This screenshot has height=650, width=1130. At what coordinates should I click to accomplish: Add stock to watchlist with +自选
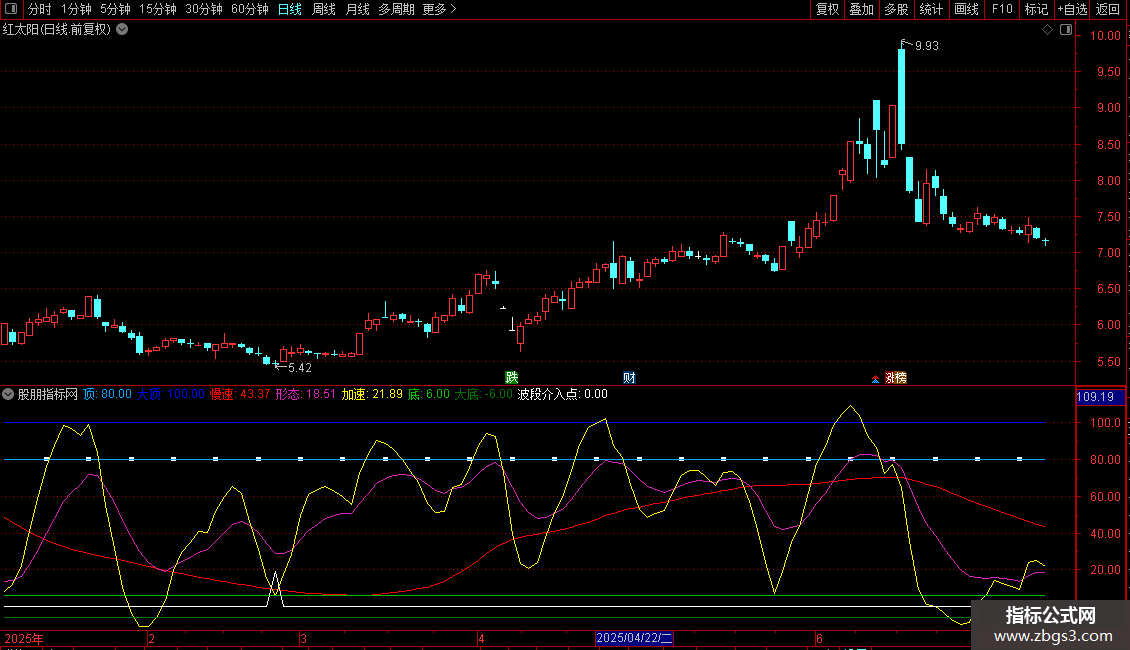[1072, 10]
